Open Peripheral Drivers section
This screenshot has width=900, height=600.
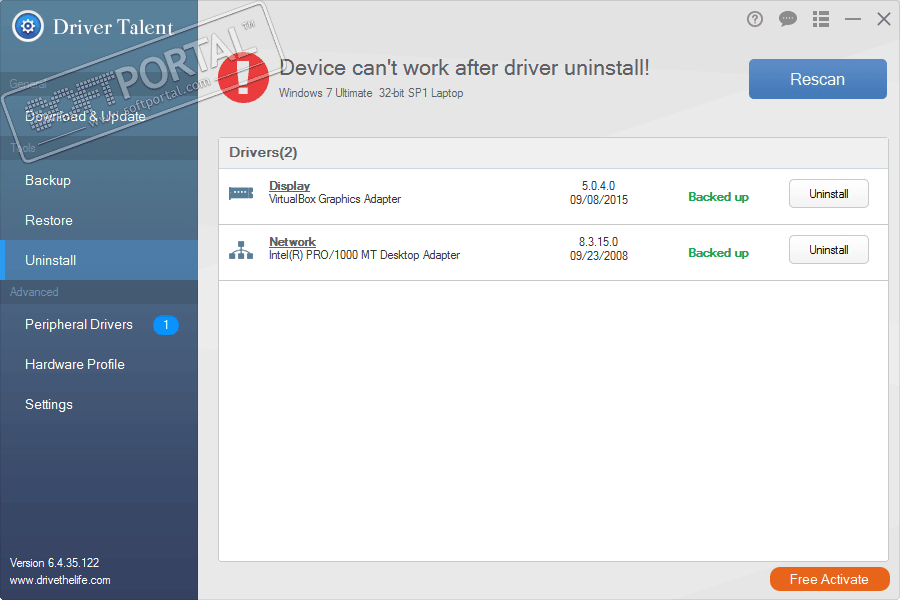point(99,325)
